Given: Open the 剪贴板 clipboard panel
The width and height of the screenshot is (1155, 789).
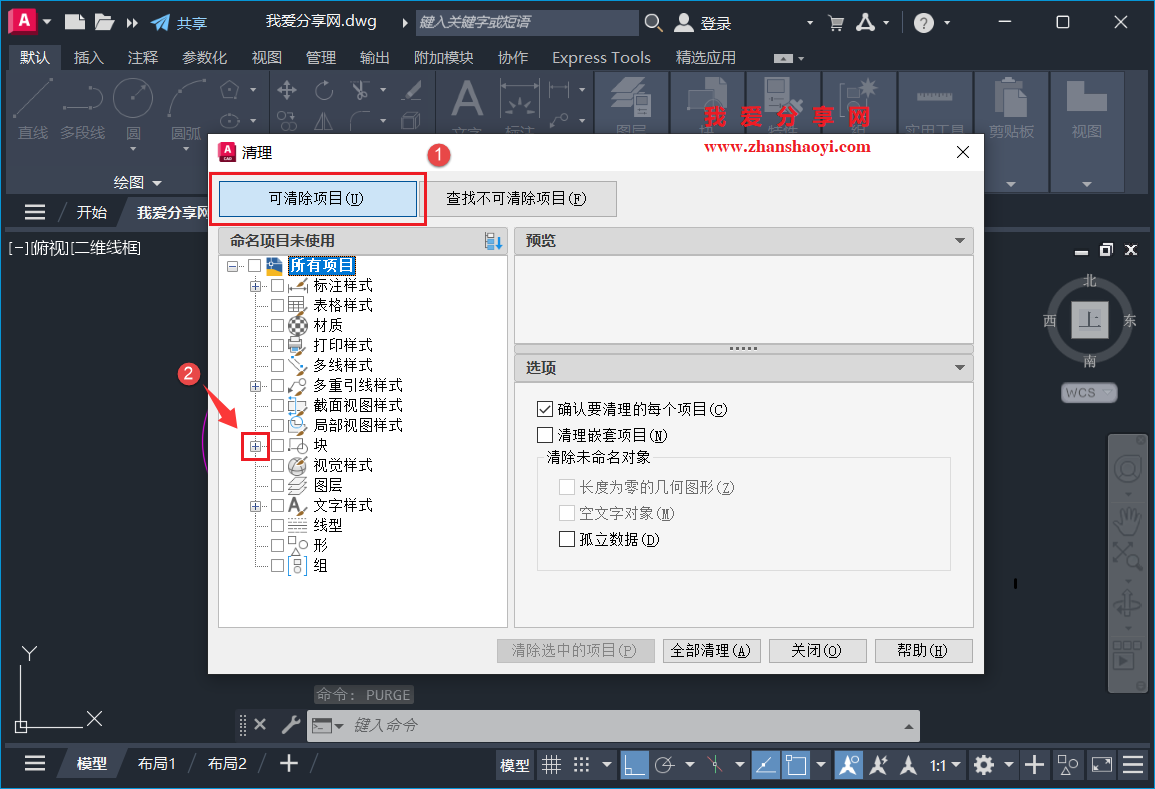Looking at the screenshot, I should [1011, 109].
